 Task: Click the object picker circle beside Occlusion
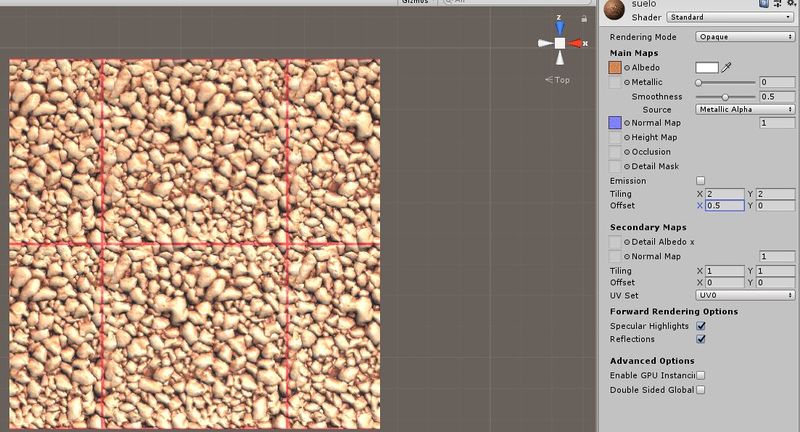point(627,152)
